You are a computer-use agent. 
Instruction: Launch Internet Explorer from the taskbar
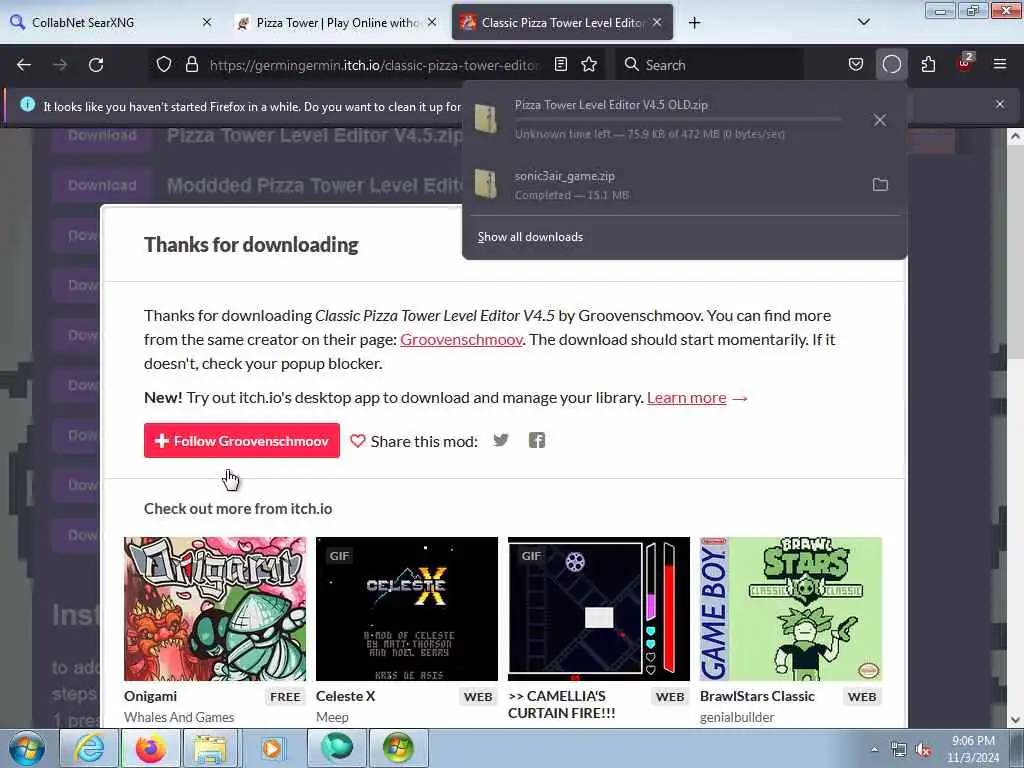pyautogui.click(x=89, y=748)
